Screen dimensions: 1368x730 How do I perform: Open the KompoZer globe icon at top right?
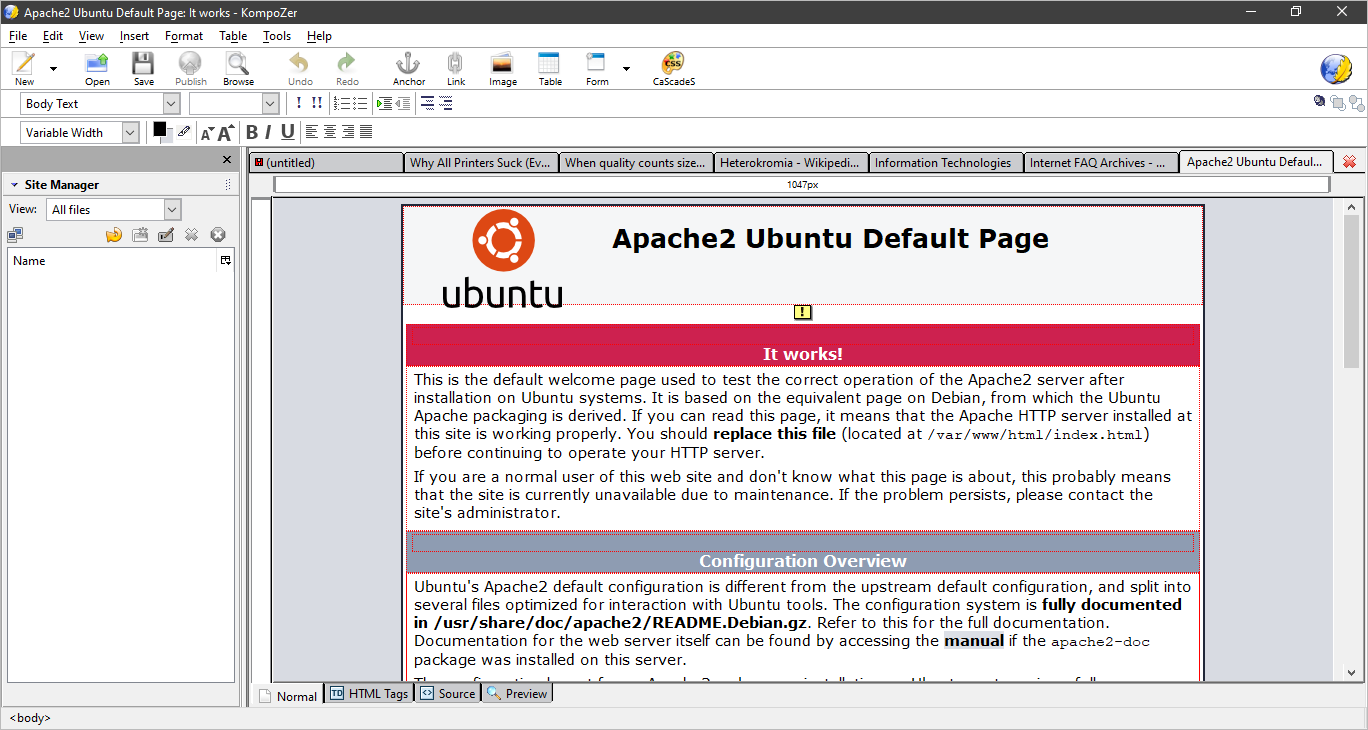(x=1336, y=69)
